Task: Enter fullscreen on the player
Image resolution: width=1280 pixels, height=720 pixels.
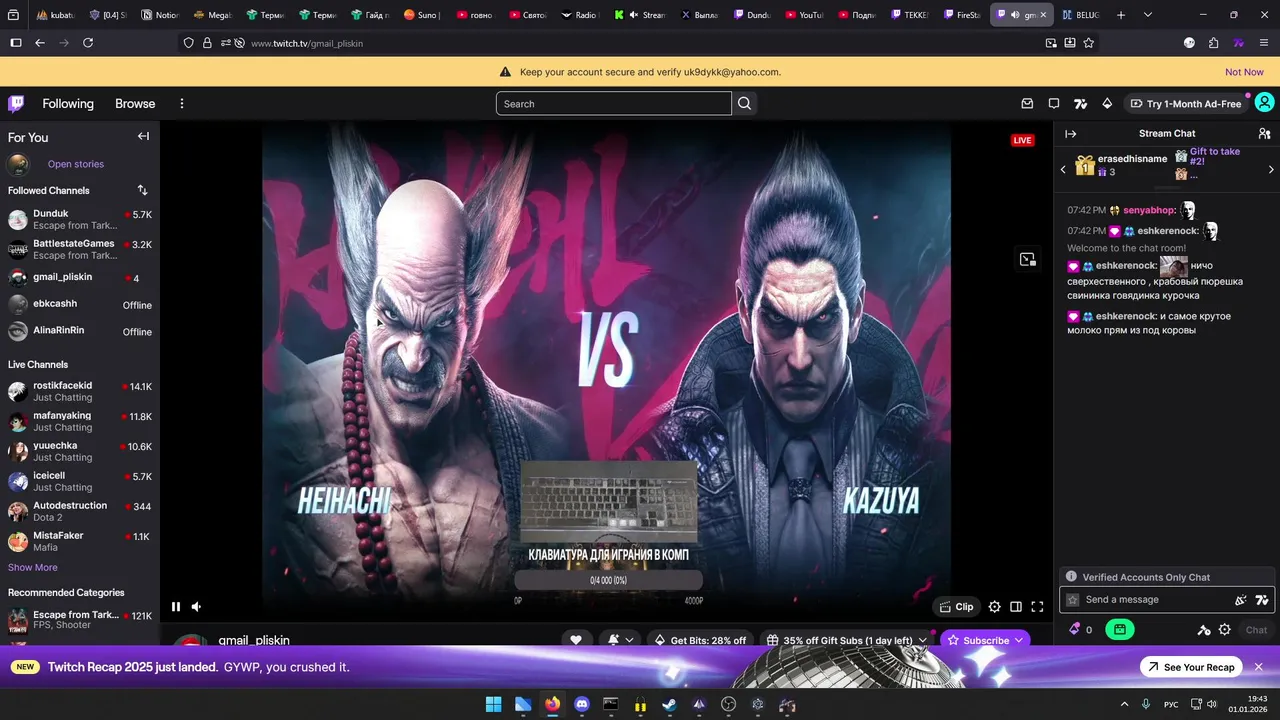Action: (x=1037, y=607)
